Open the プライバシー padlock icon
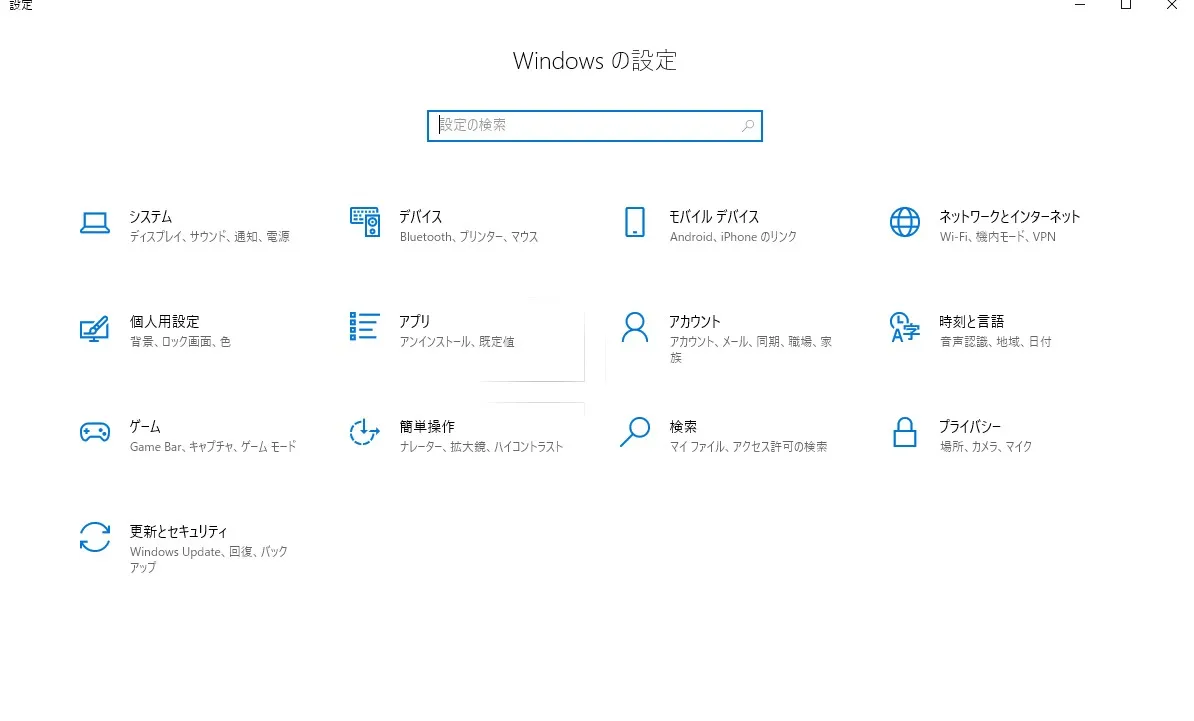 (905, 432)
